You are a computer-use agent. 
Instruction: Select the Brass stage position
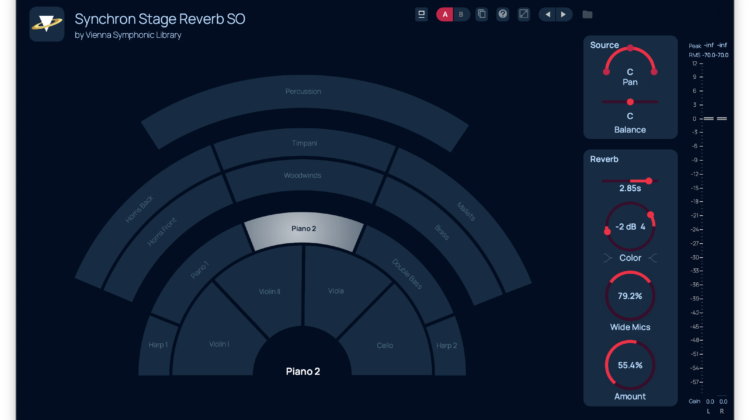click(442, 232)
